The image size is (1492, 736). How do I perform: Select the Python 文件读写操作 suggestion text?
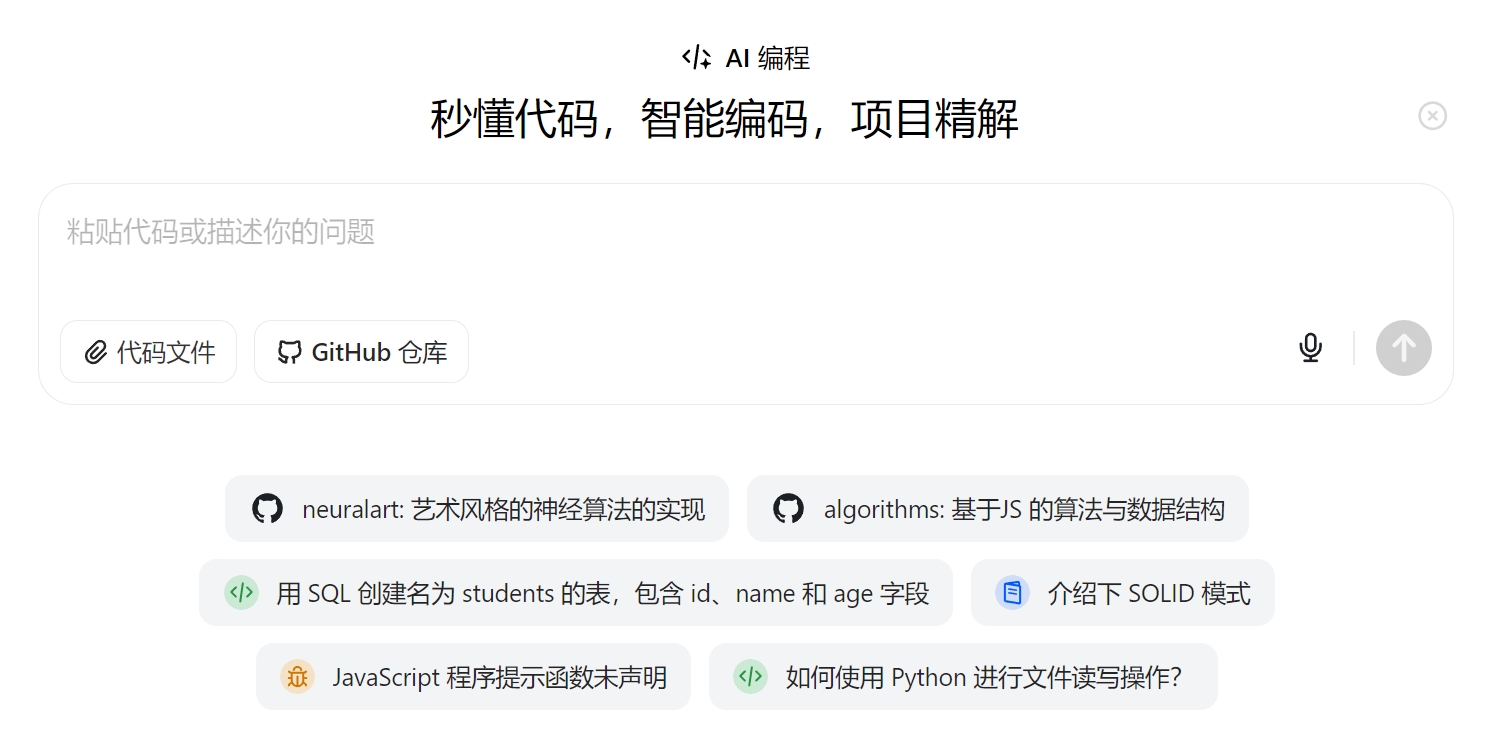[x=983, y=678]
